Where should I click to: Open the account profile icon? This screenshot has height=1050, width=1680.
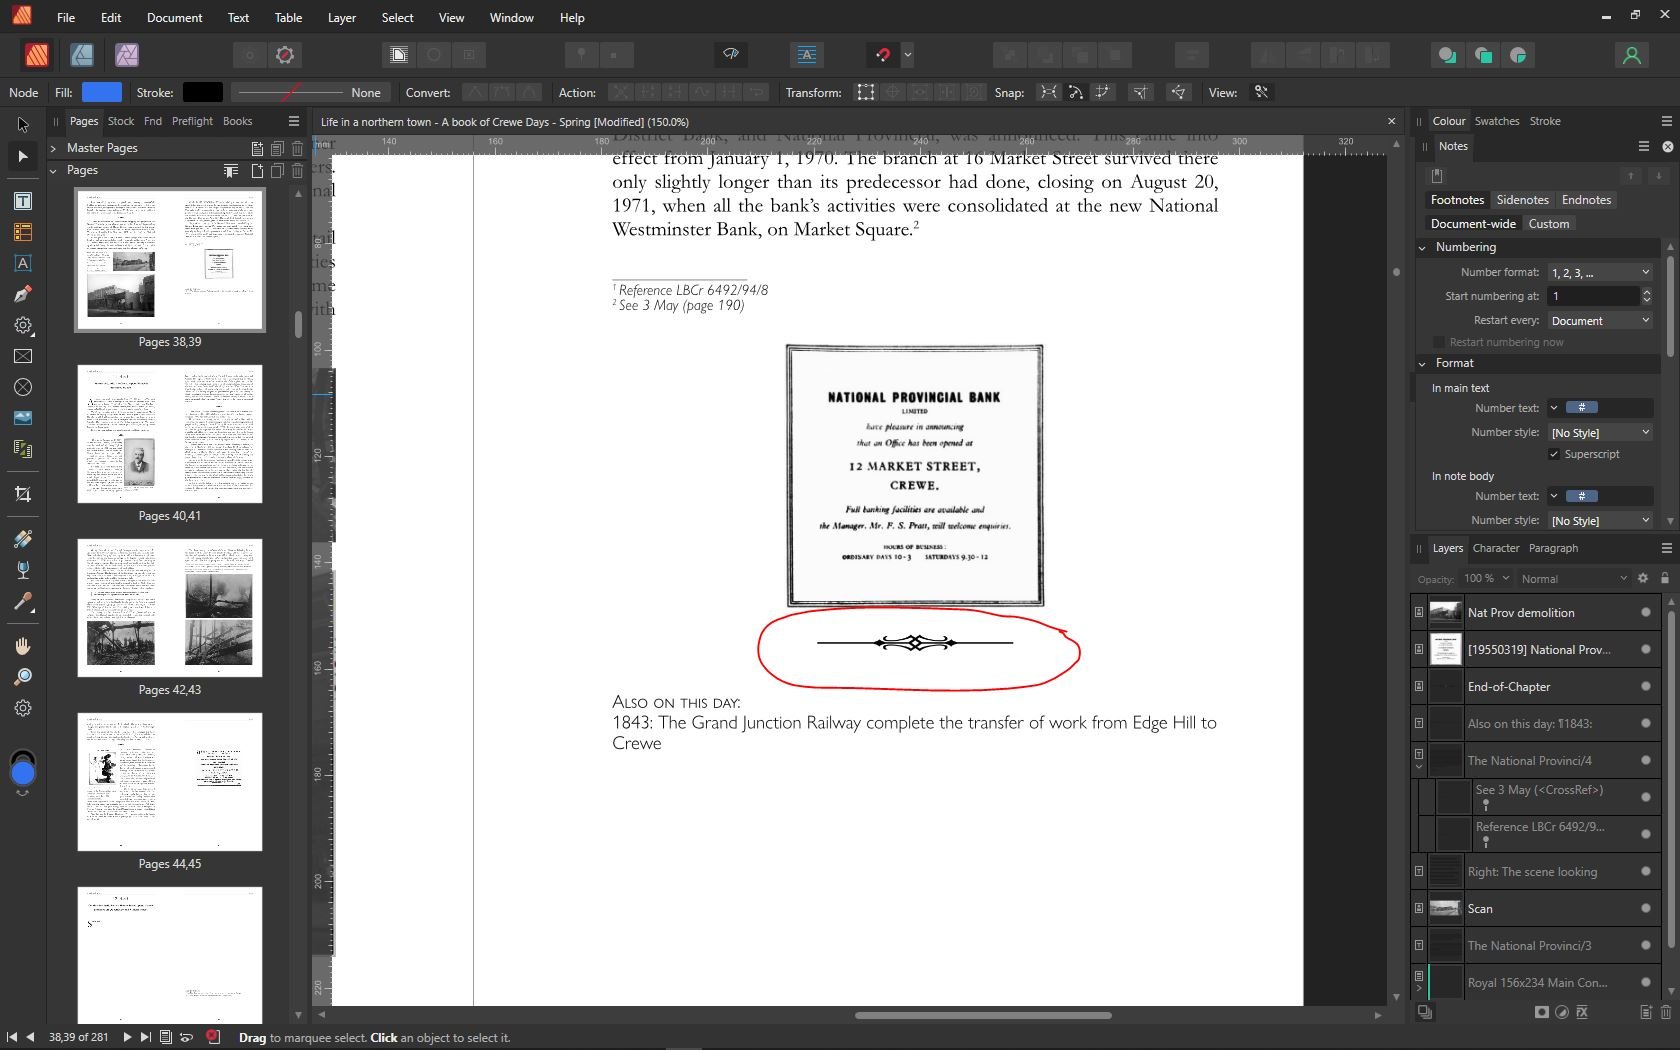click(1632, 55)
